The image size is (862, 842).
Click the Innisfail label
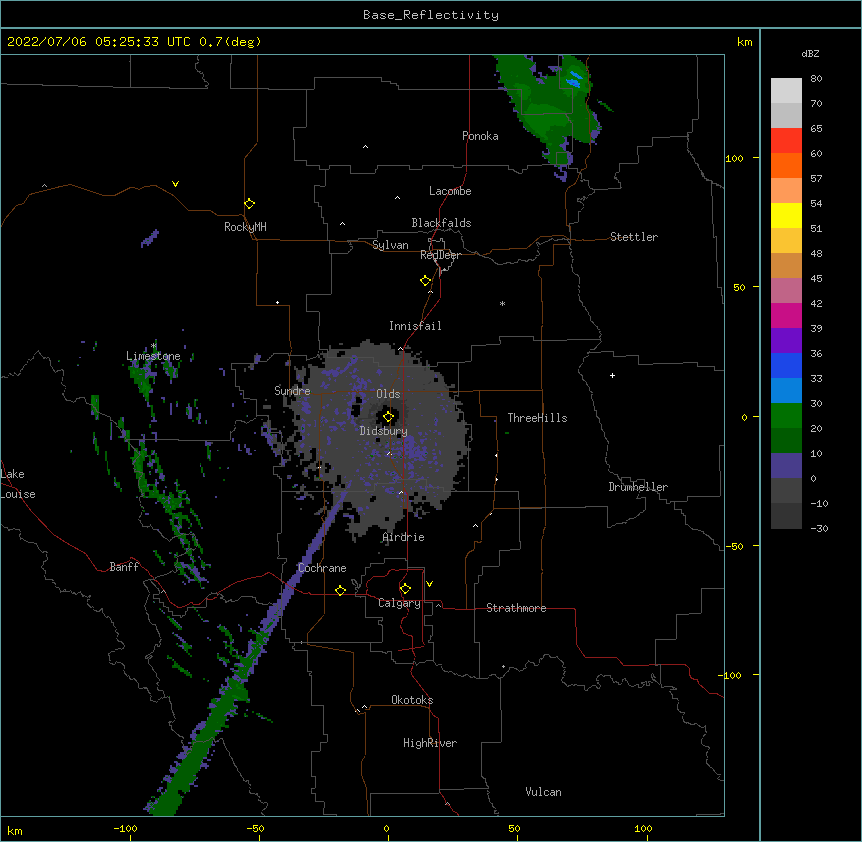[415, 326]
